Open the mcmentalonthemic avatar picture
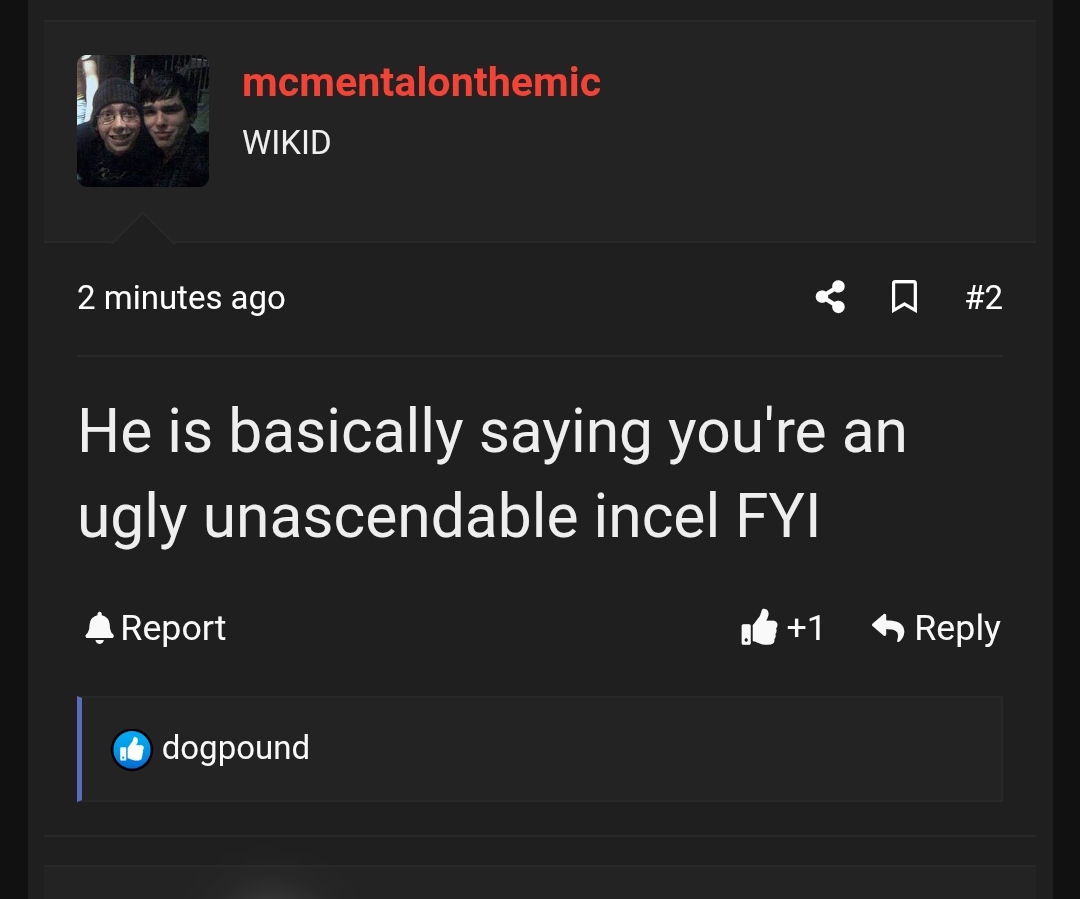This screenshot has height=899, width=1080. (143, 121)
